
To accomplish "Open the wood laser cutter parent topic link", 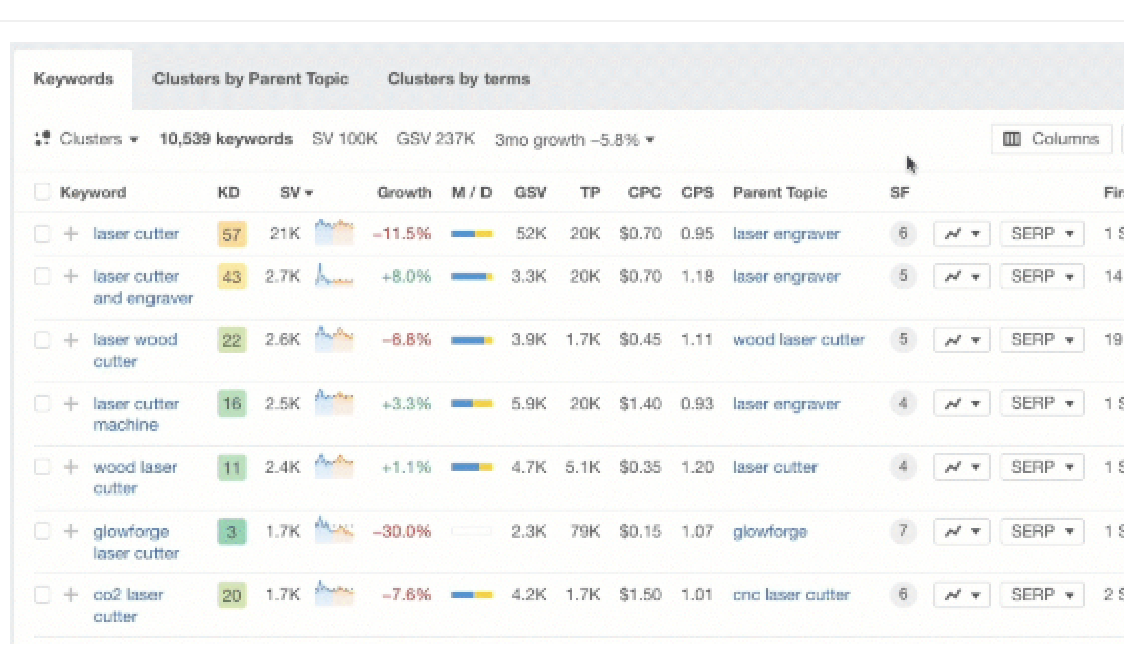I will coord(798,340).
